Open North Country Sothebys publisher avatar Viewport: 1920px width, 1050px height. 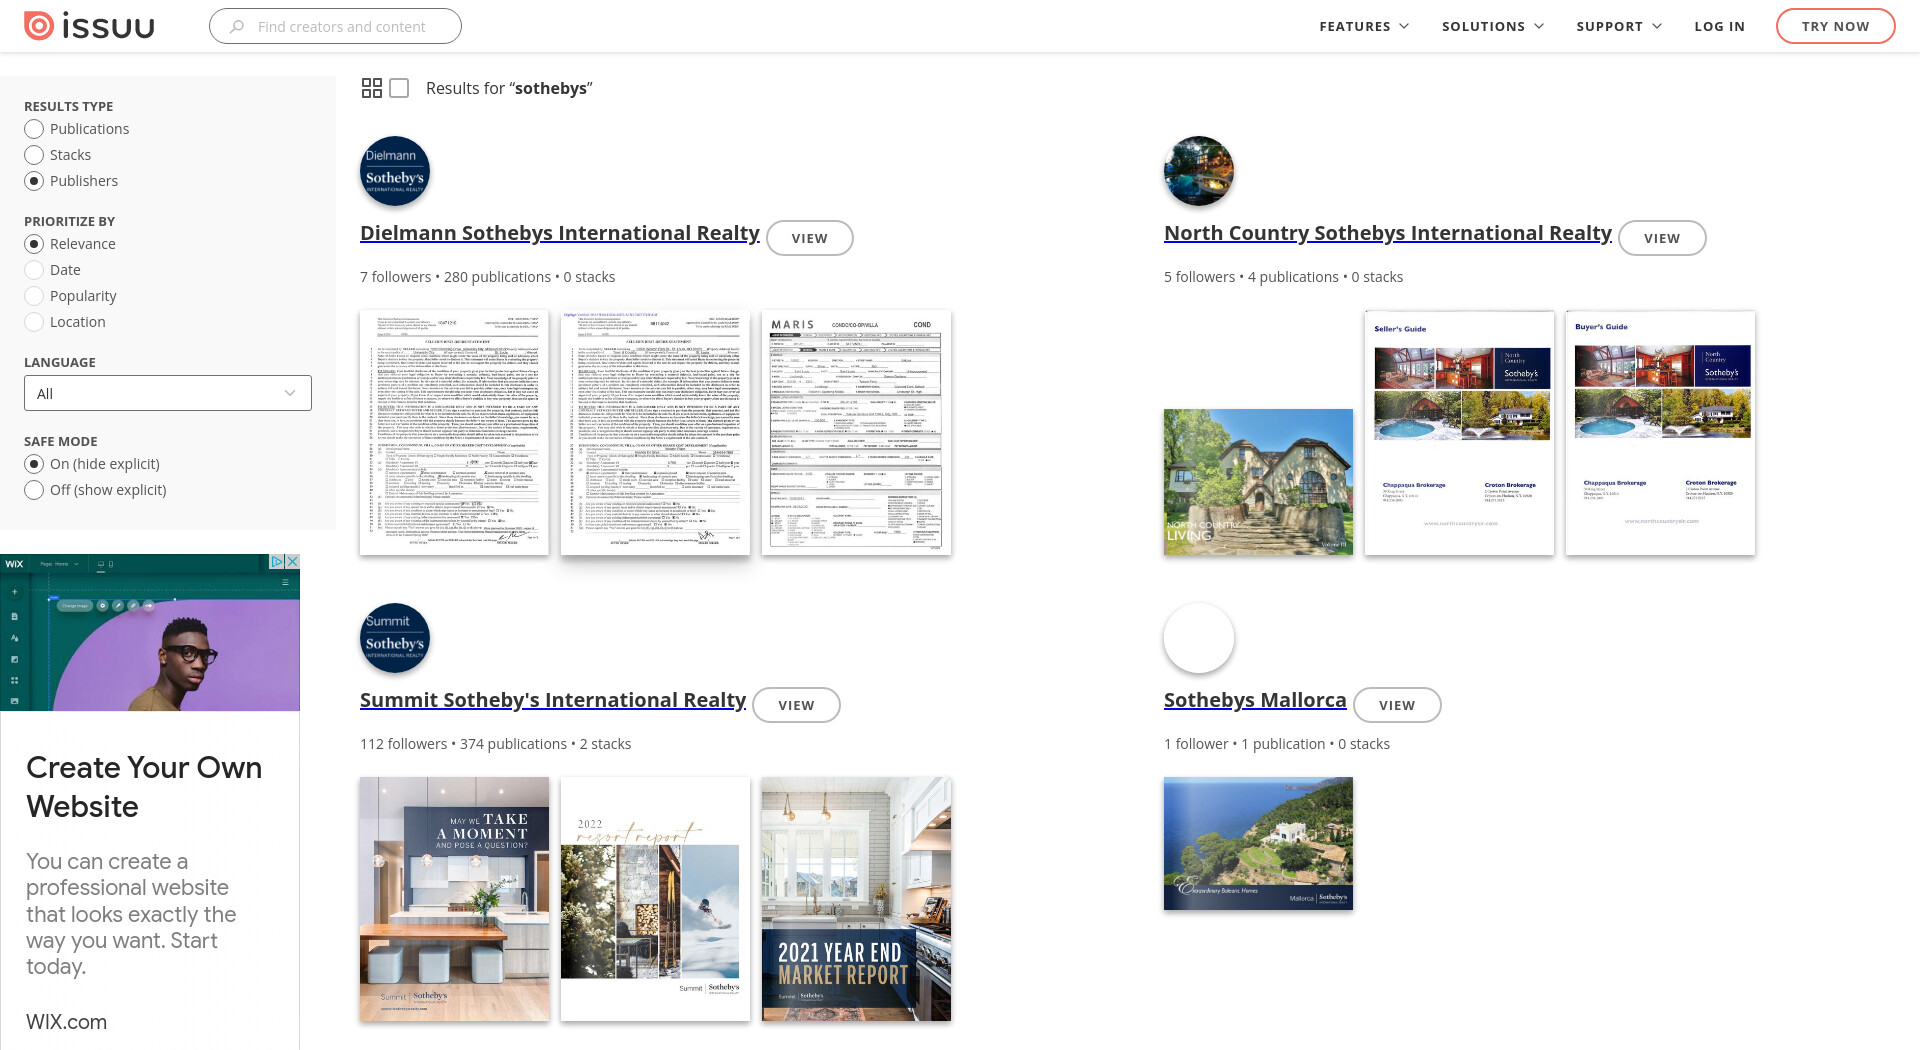pos(1199,171)
